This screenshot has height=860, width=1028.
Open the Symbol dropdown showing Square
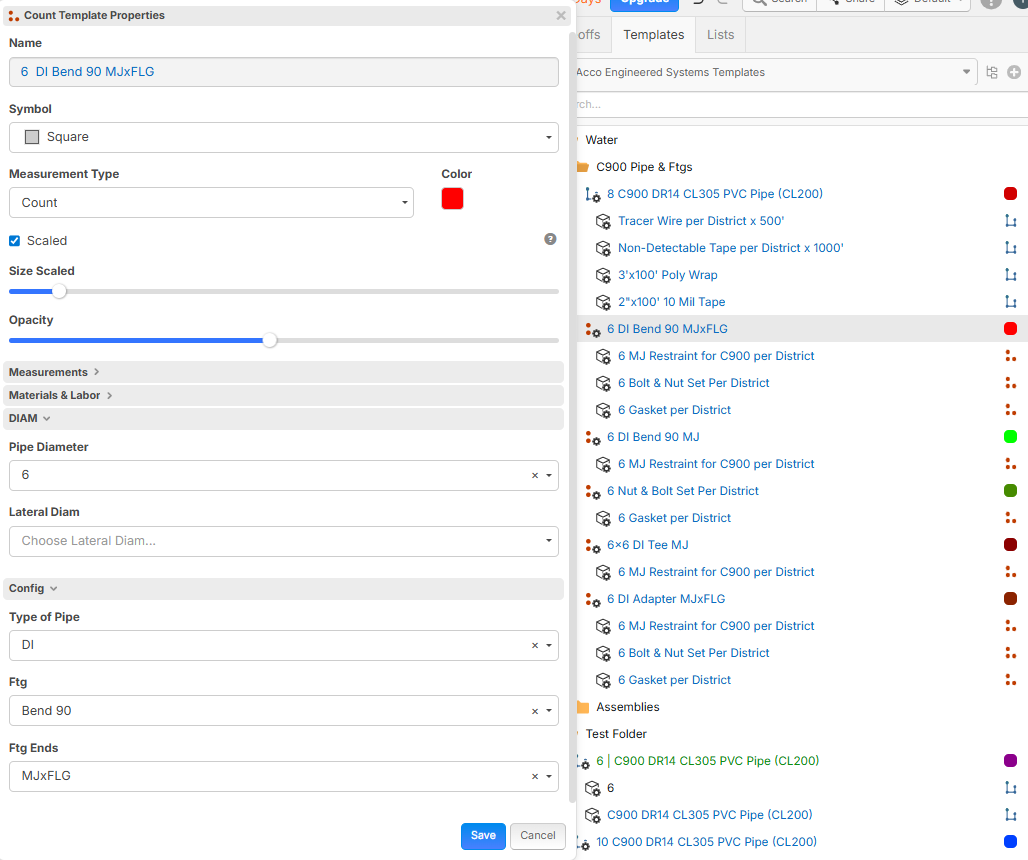(x=283, y=137)
